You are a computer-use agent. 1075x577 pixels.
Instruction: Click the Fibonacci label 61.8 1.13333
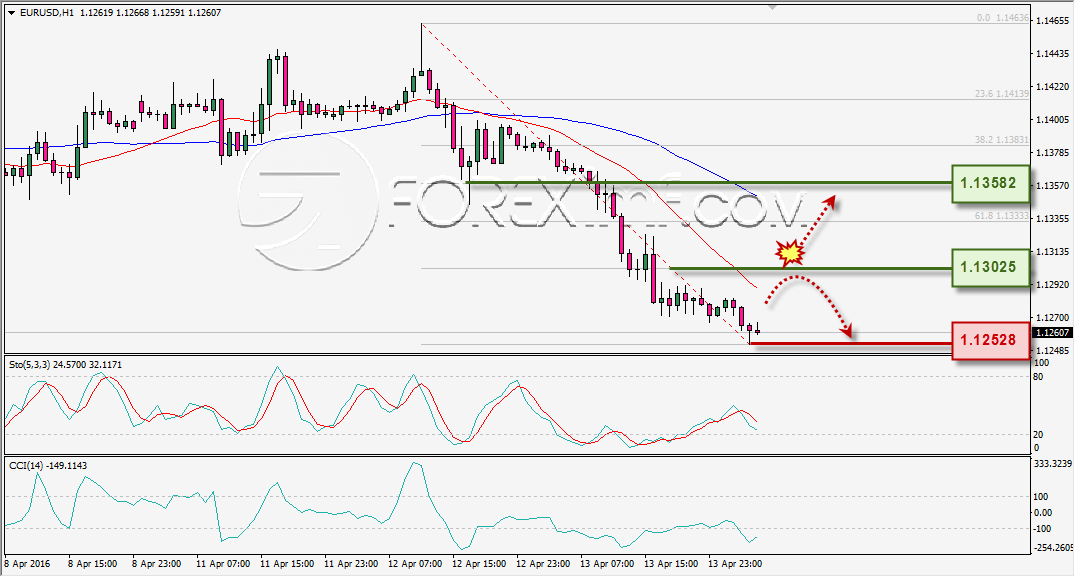tap(1002, 215)
